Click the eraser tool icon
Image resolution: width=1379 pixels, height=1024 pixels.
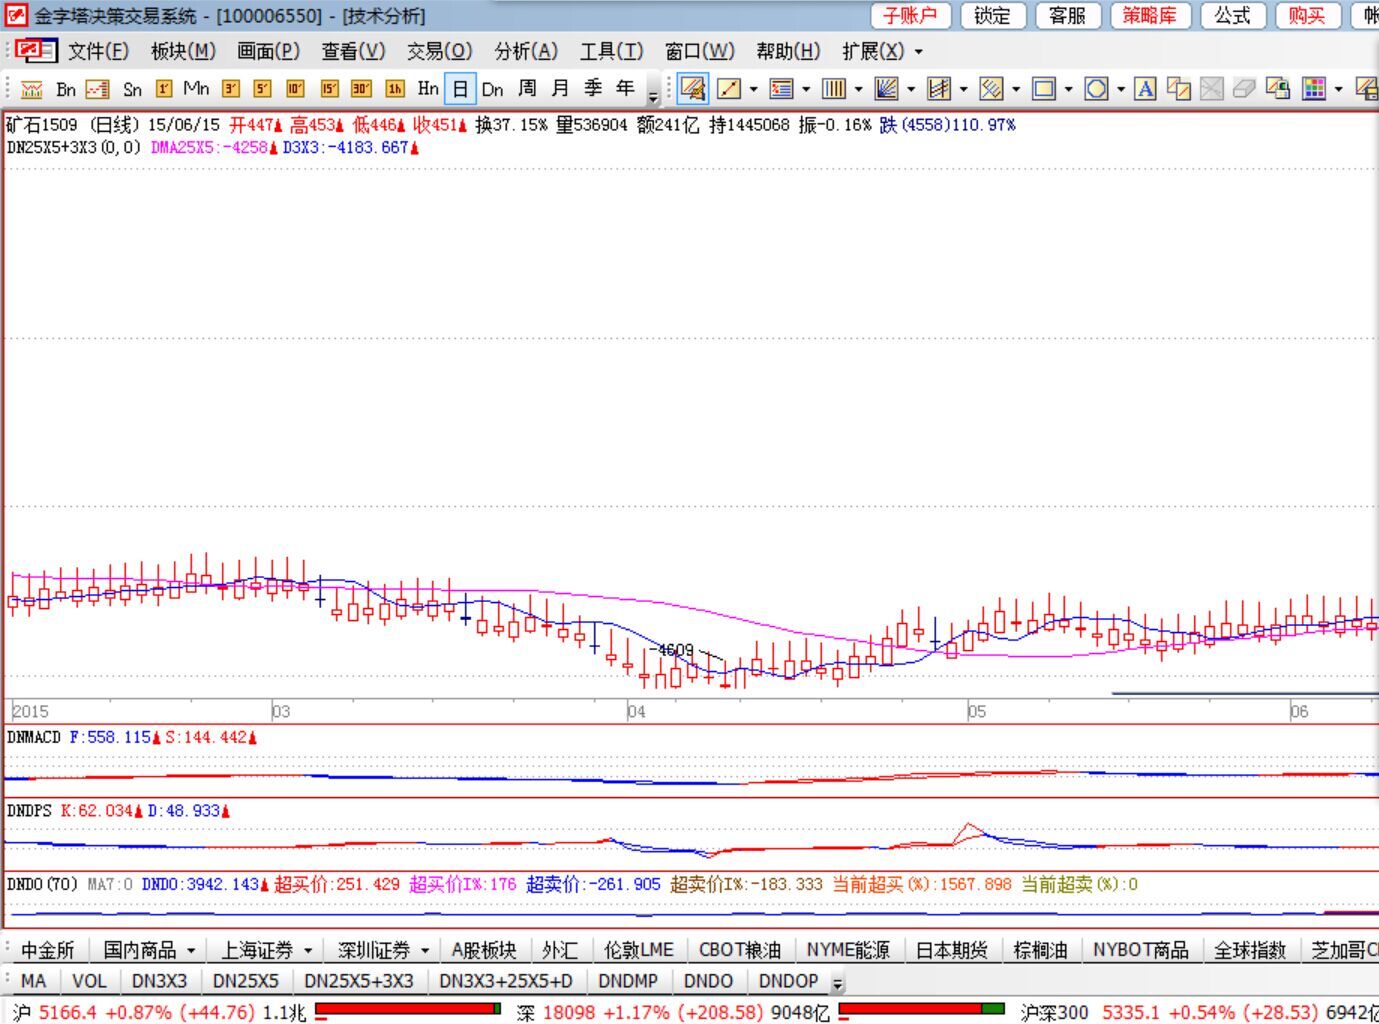point(1244,89)
